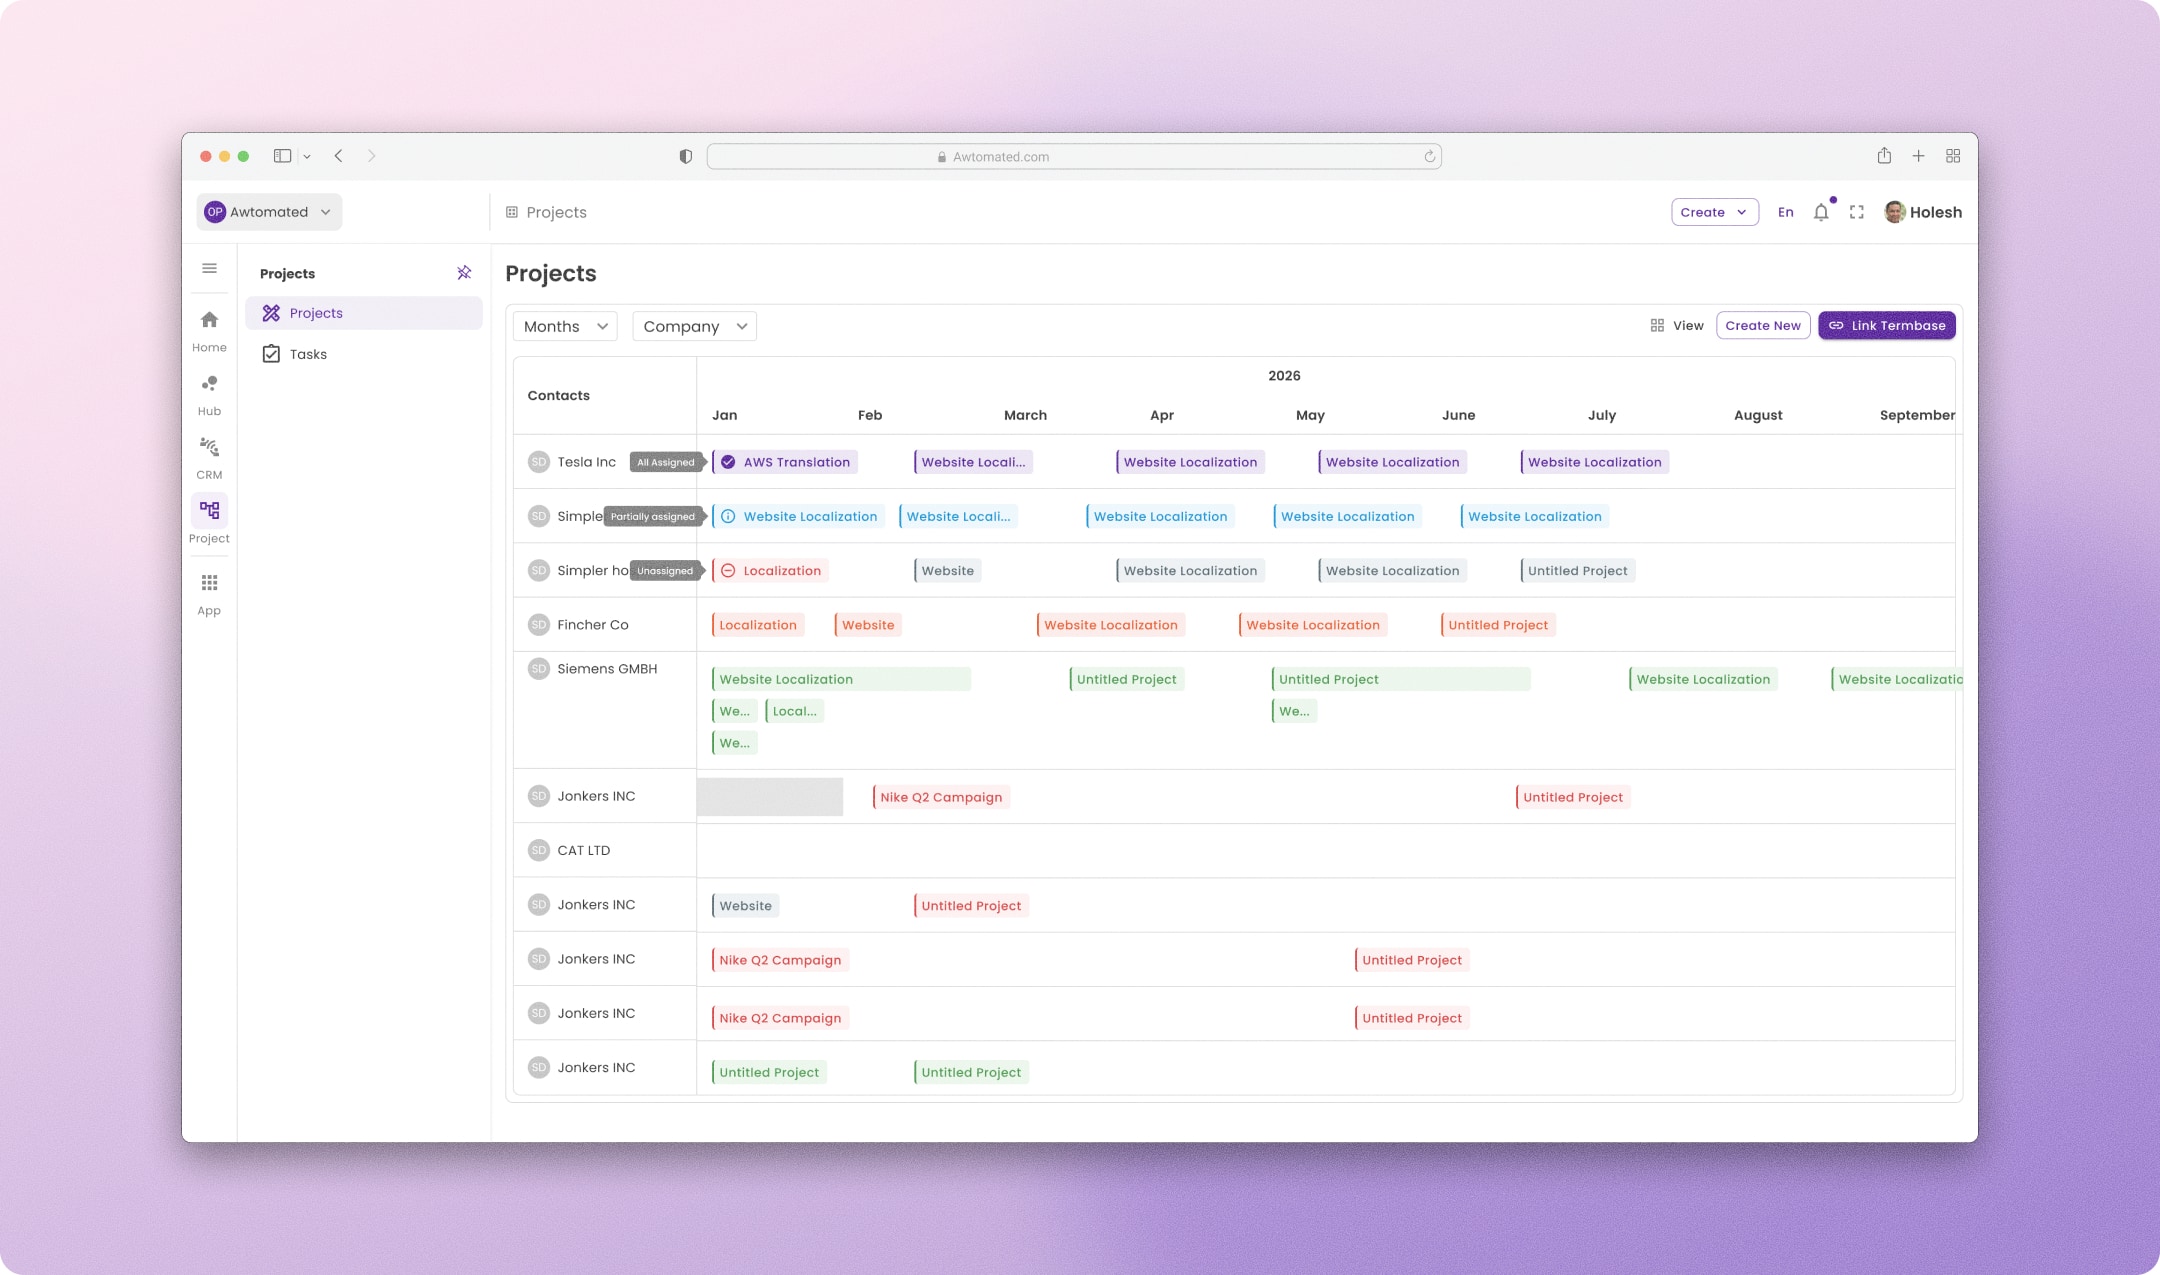Click the 2026 year label
This screenshot has height=1275, width=2160.
point(1284,376)
